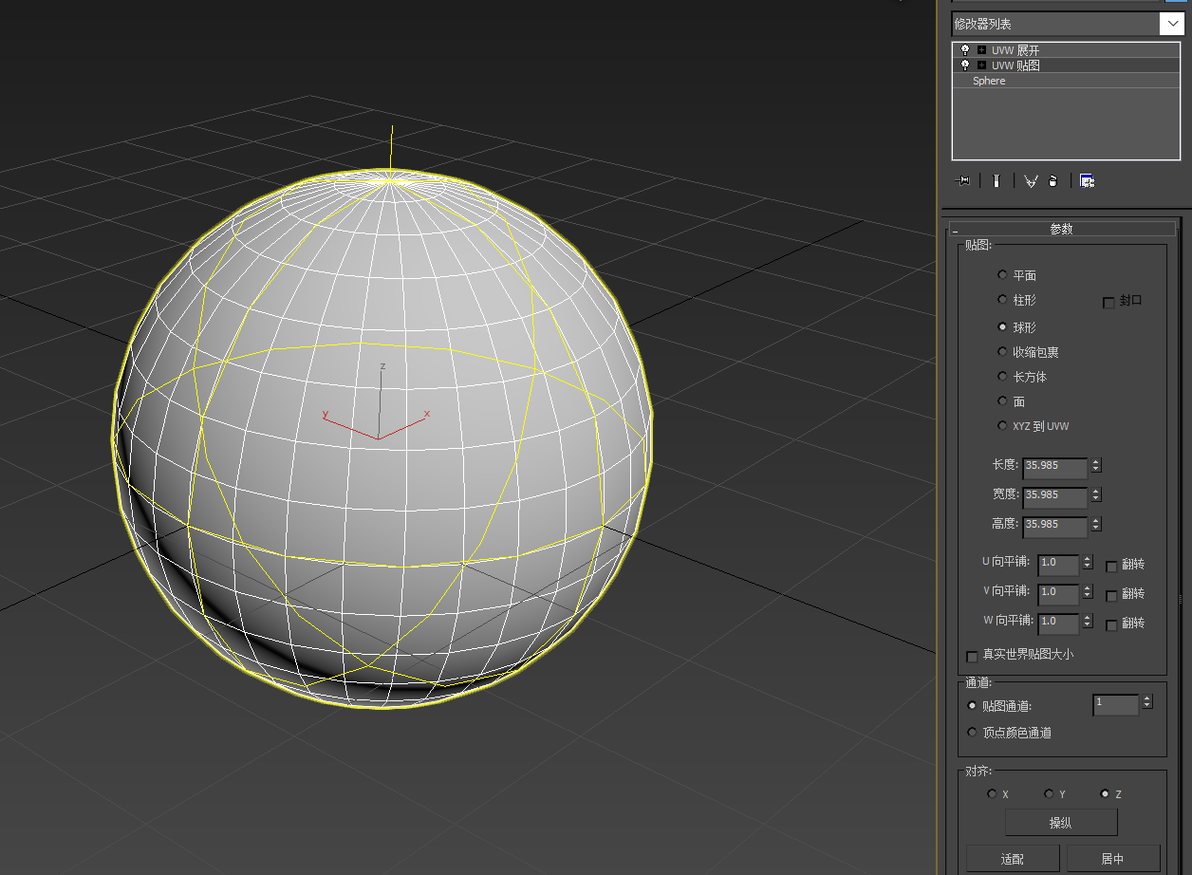Open Configure Modifier Sets icon
This screenshot has width=1192, height=875.
pos(1087,181)
